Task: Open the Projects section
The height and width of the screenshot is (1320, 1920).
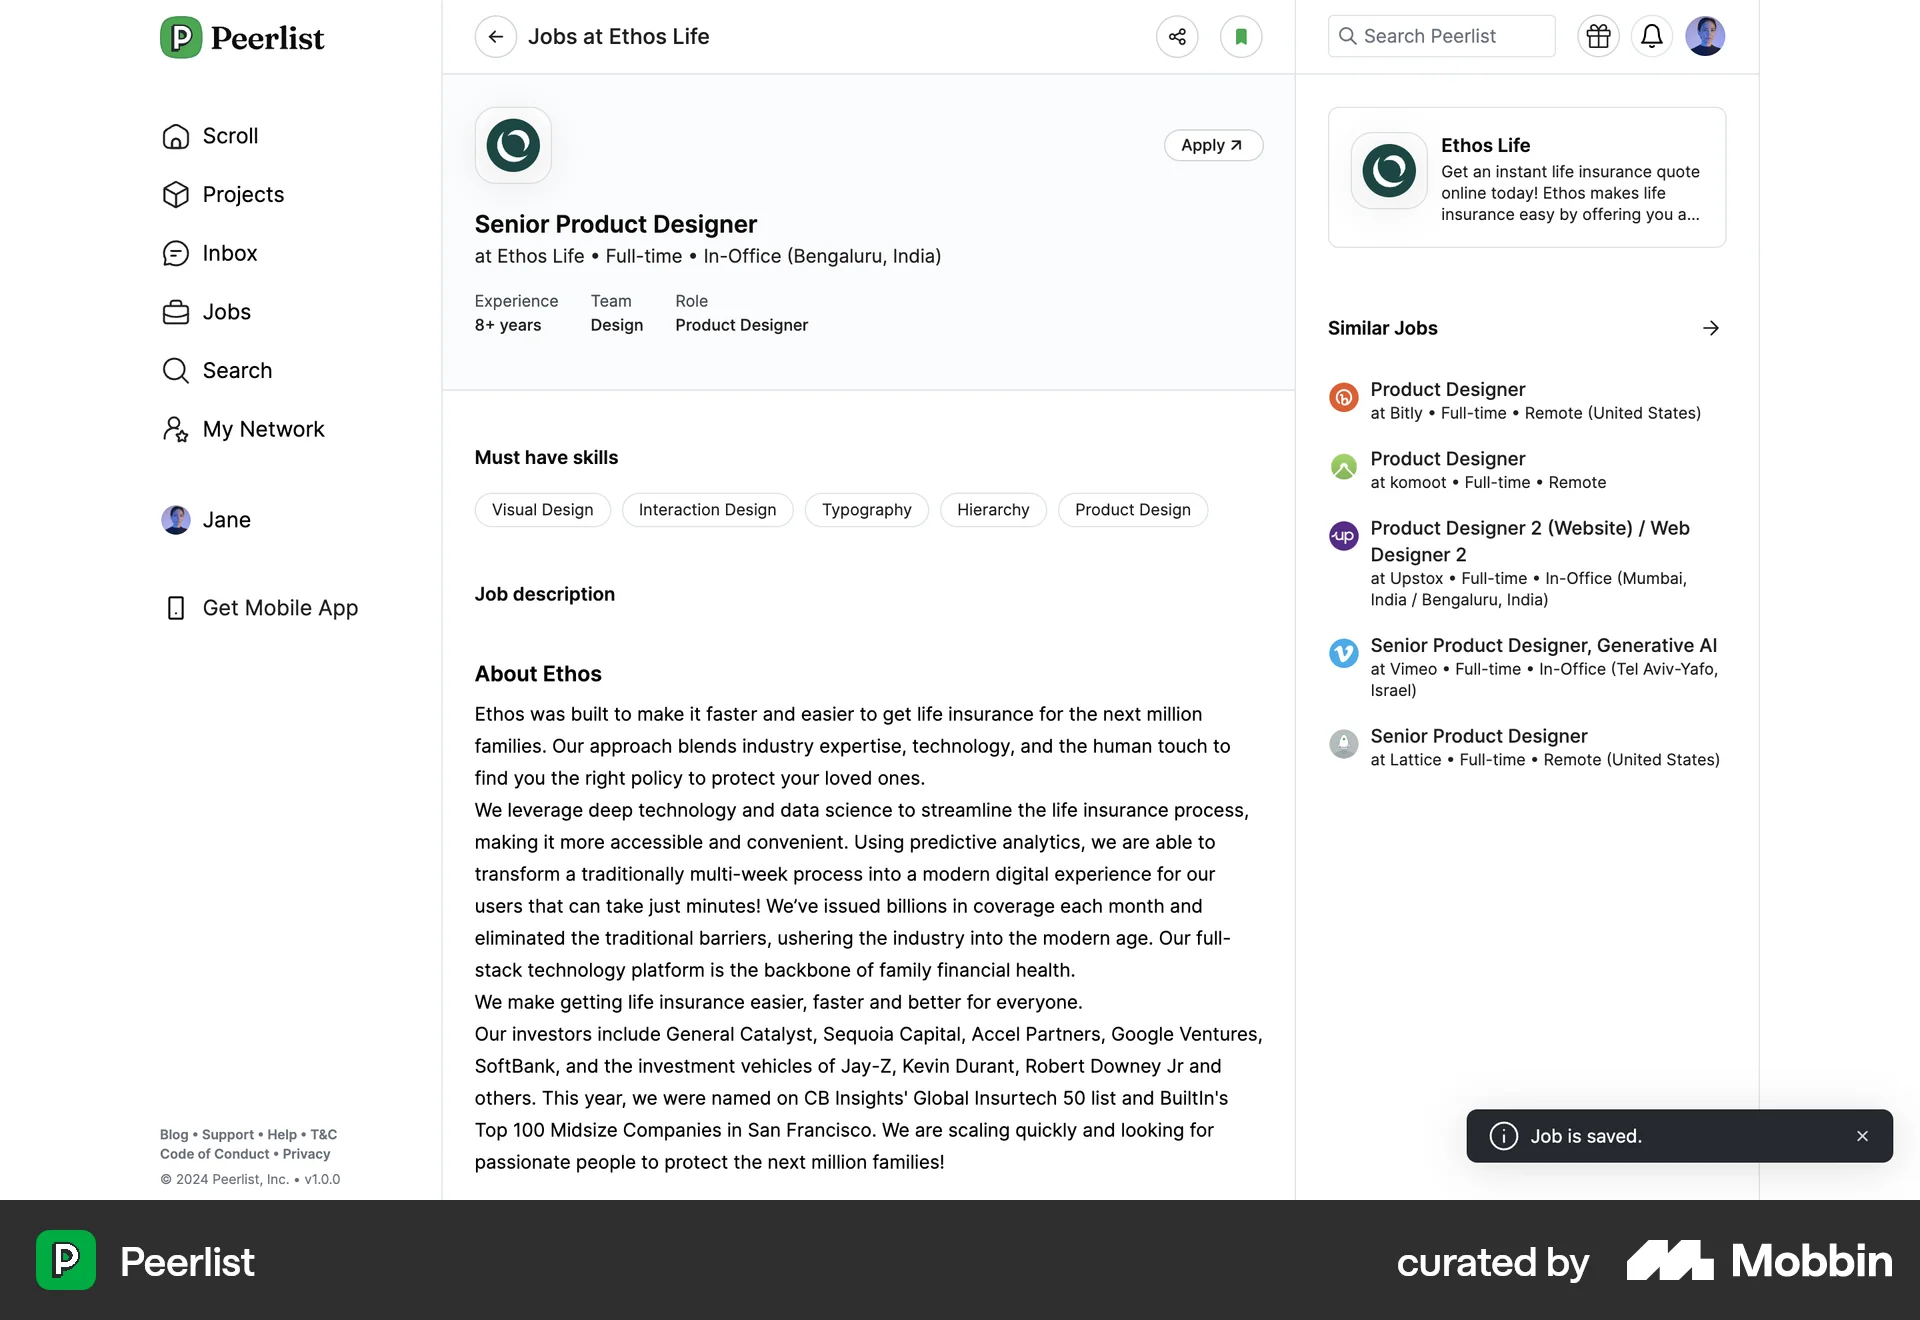Action: [x=242, y=194]
